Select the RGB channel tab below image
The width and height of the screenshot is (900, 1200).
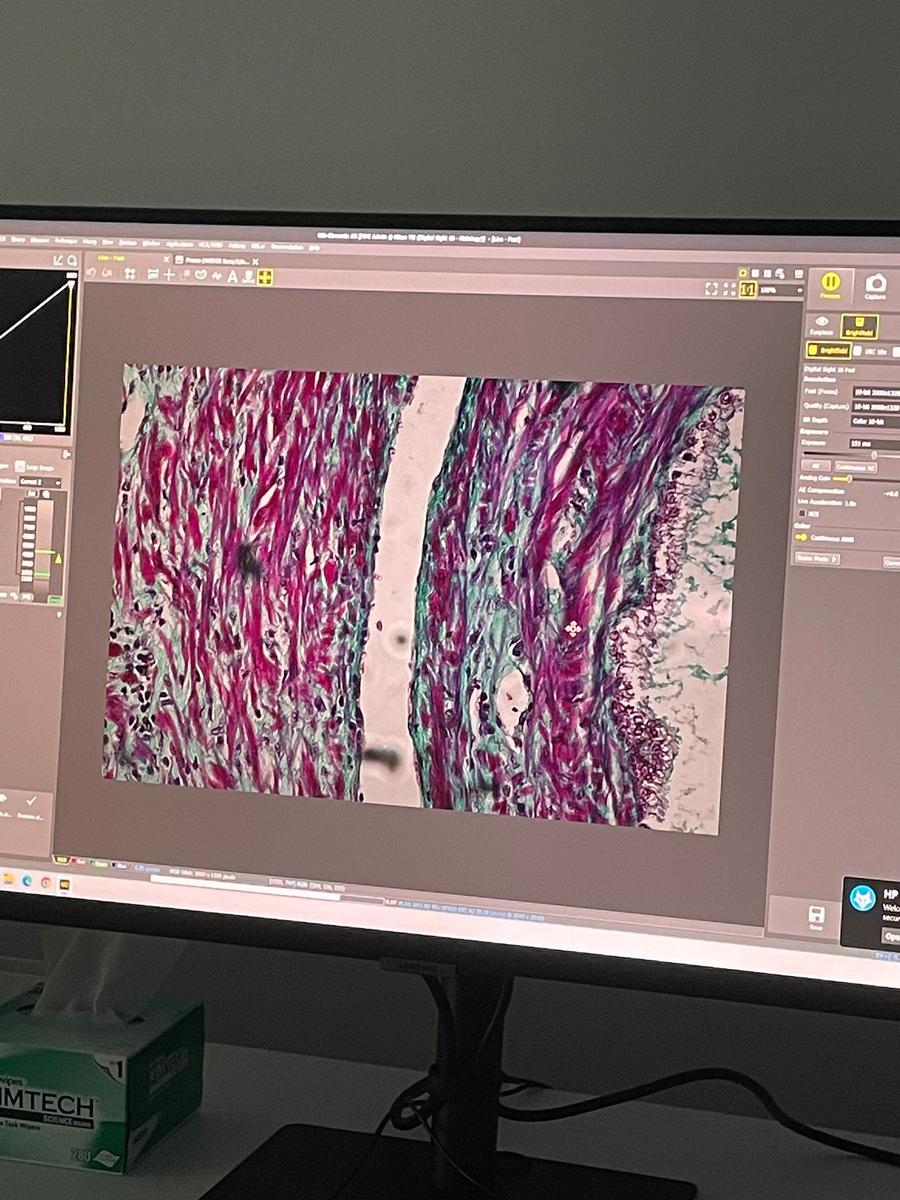(x=61, y=859)
